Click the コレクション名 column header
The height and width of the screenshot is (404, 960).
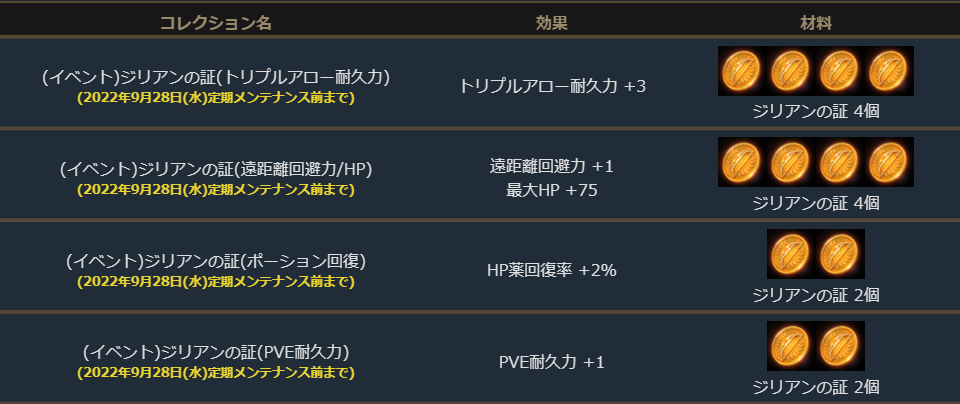[215, 21]
